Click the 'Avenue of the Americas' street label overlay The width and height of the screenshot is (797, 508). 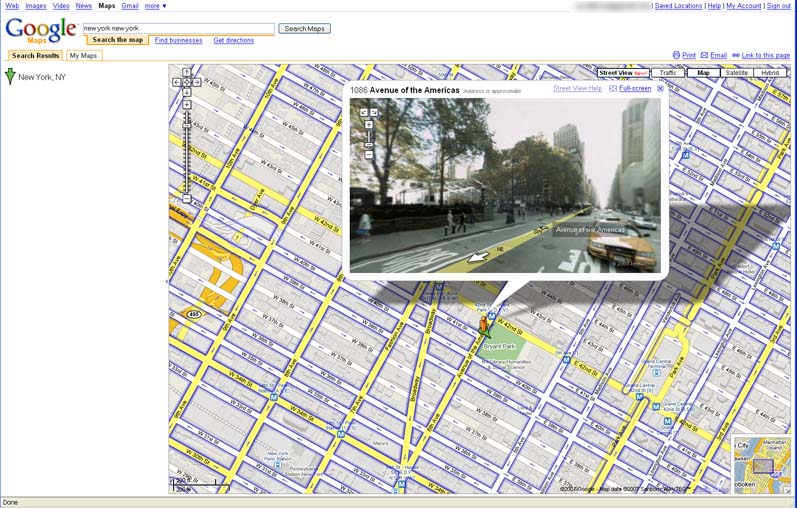[590, 230]
